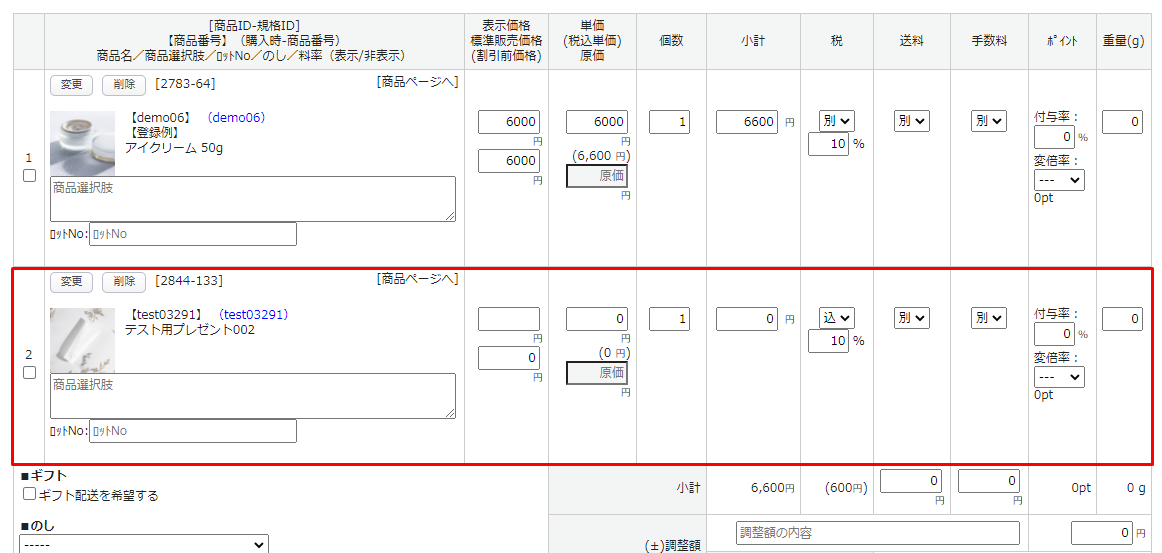1162x553 pixels.
Task: Click the (600円) tax total value
Action: 845,489
